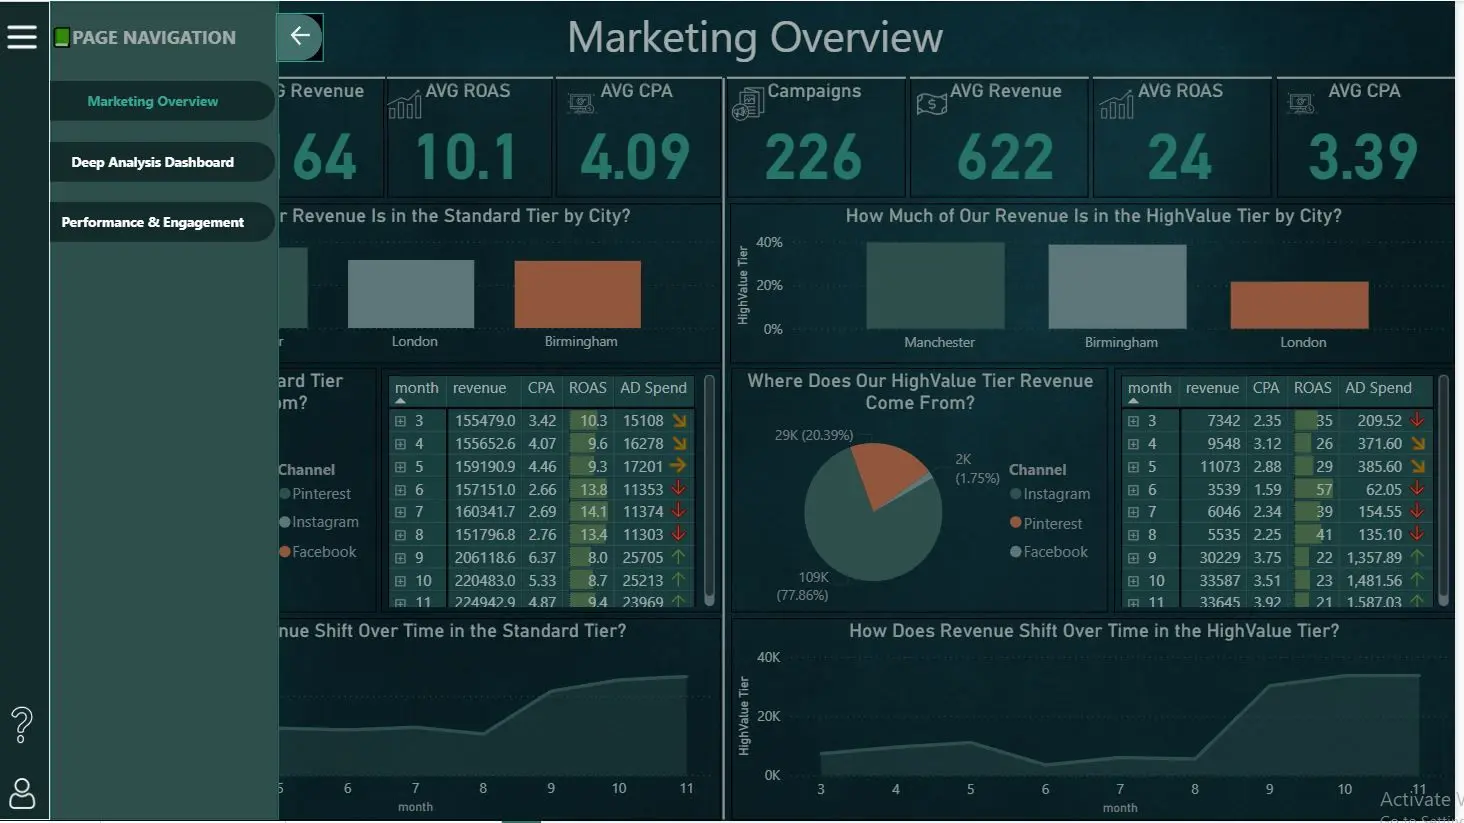This screenshot has height=823, width=1464.
Task: Sort by CPA in the Standard tier table
Action: (x=541, y=388)
